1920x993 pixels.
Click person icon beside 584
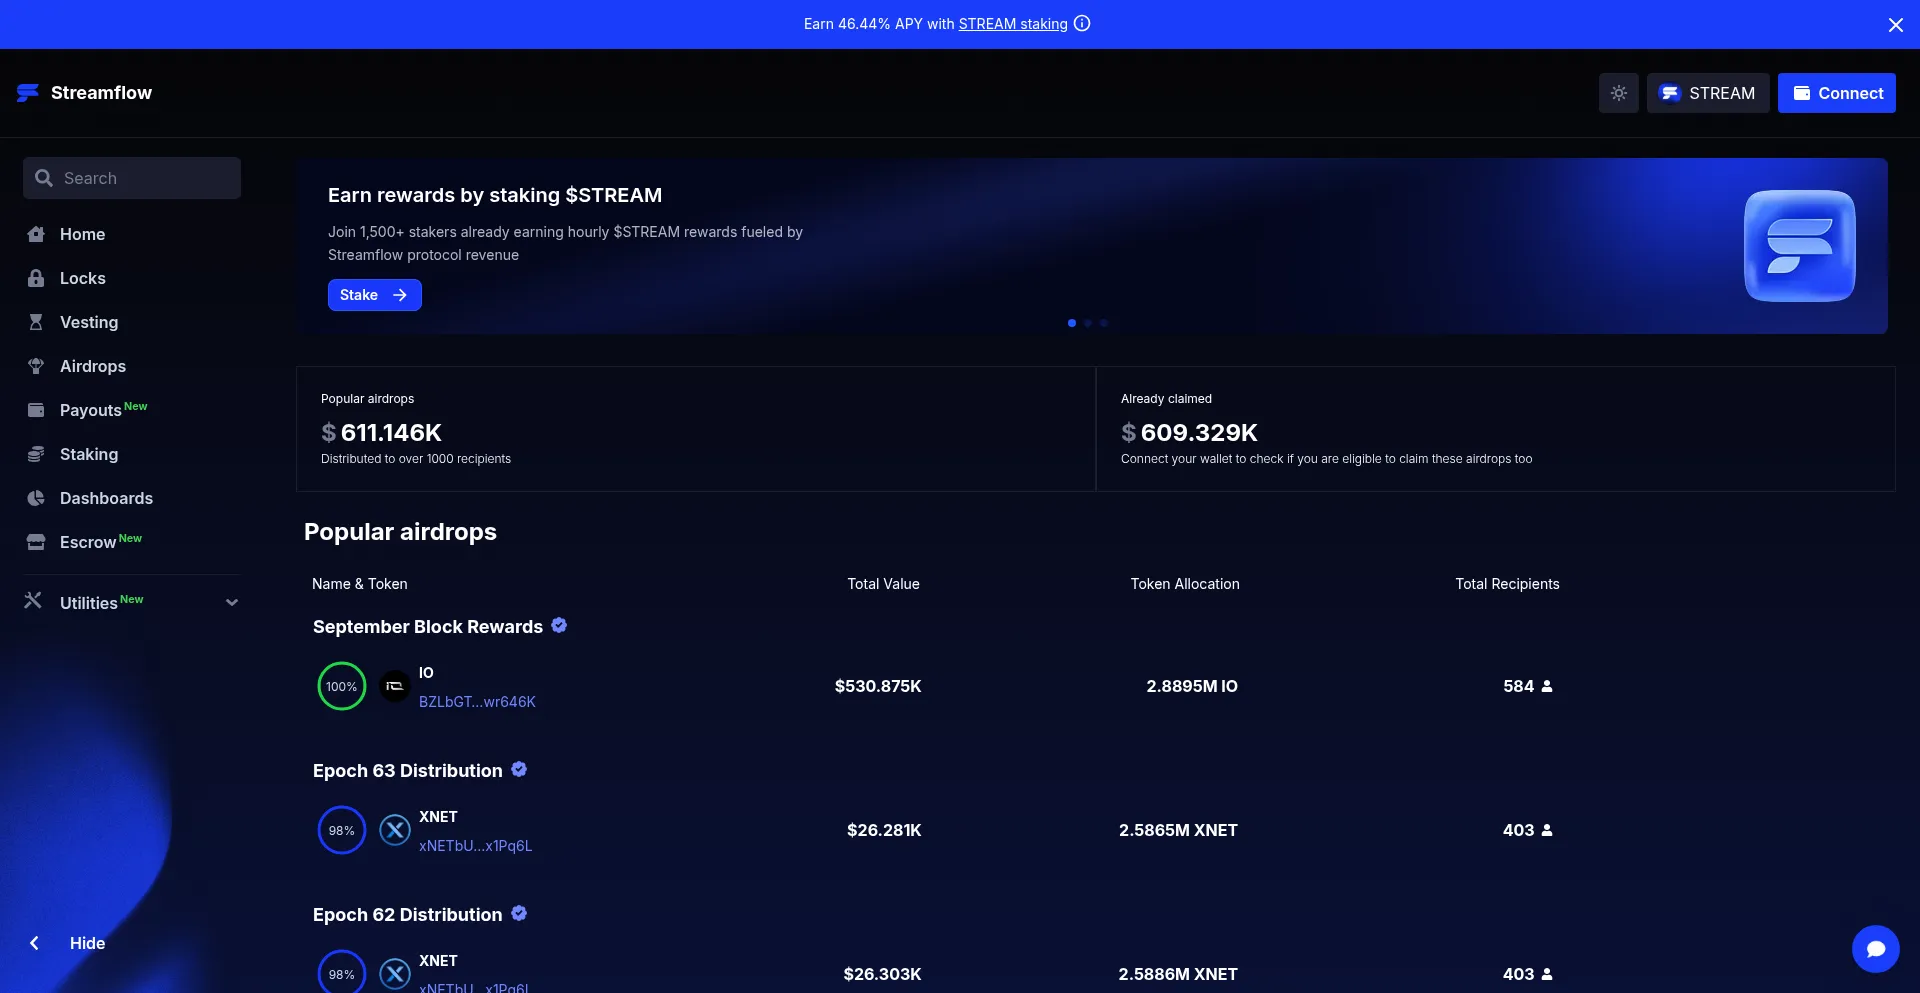pos(1547,686)
